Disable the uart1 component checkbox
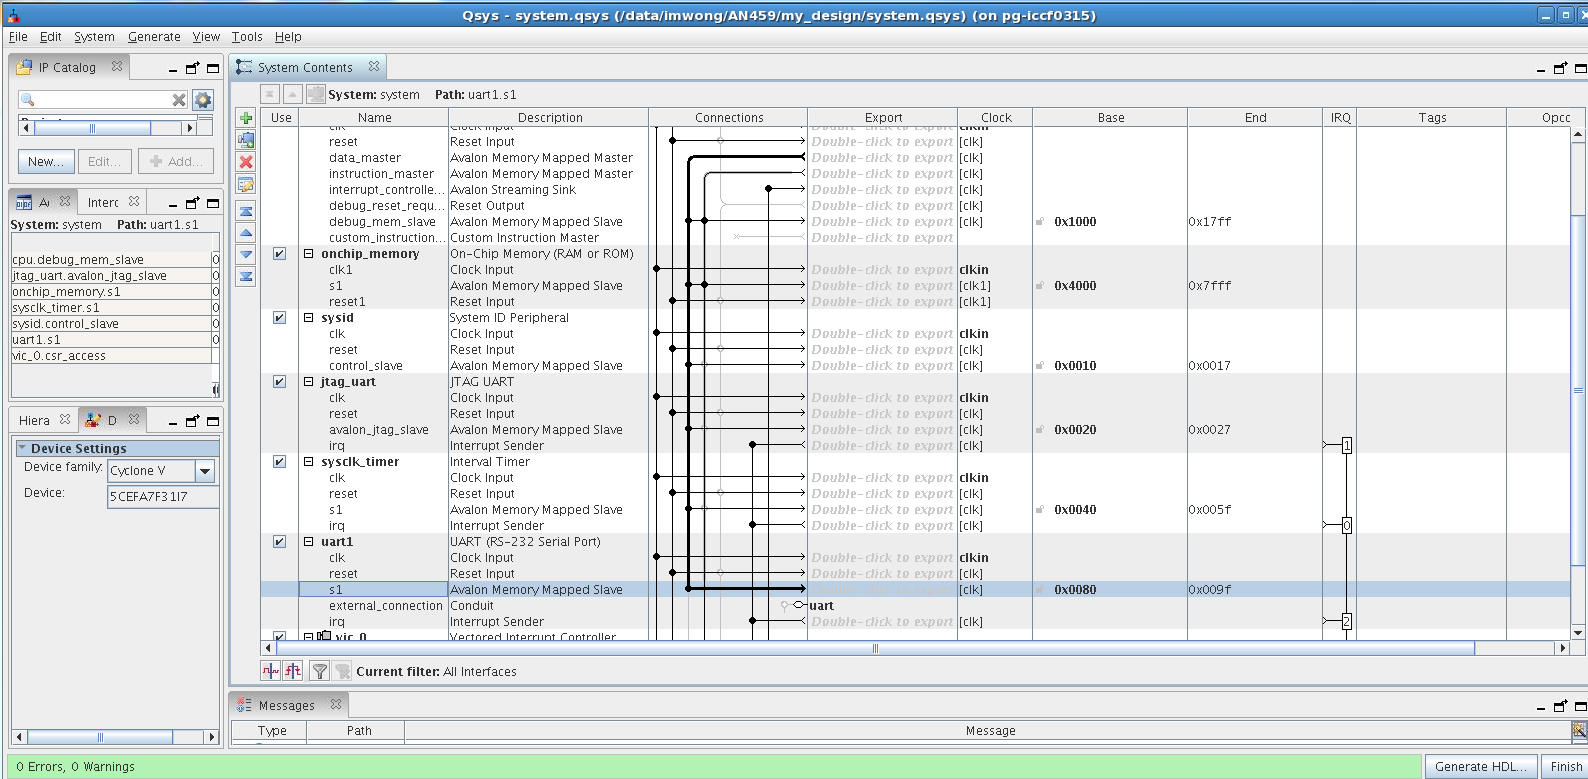This screenshot has height=779, width=1588. click(280, 542)
